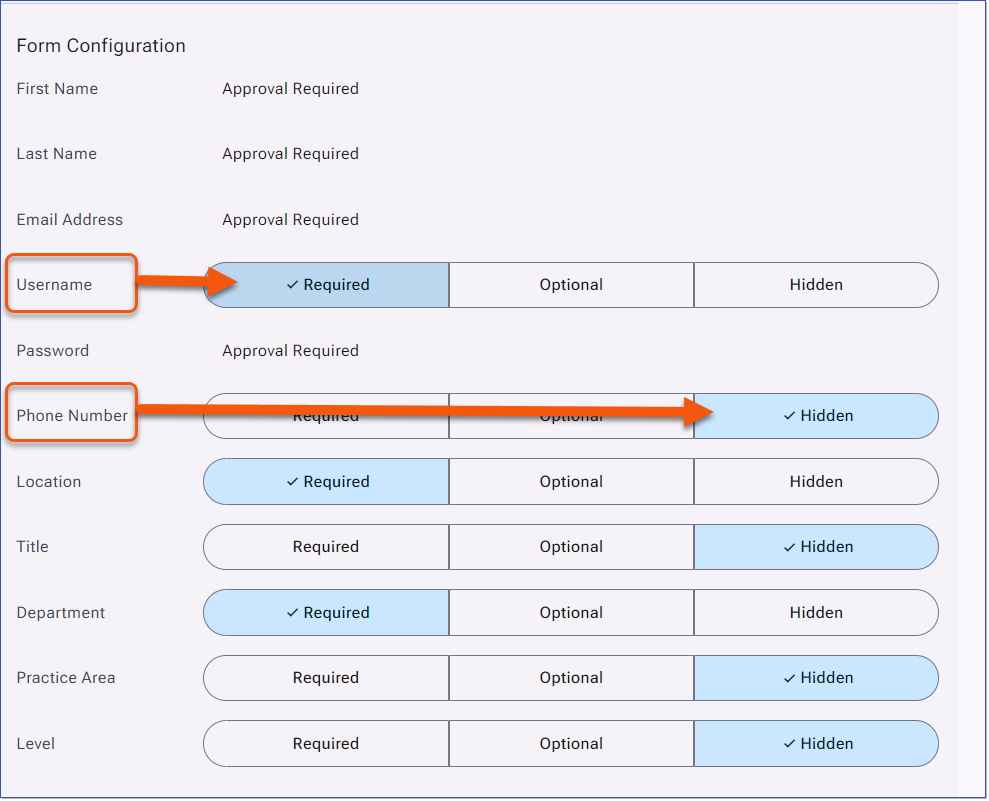Click Approval Required beside Password
This screenshot has height=801, width=989.
click(291, 351)
